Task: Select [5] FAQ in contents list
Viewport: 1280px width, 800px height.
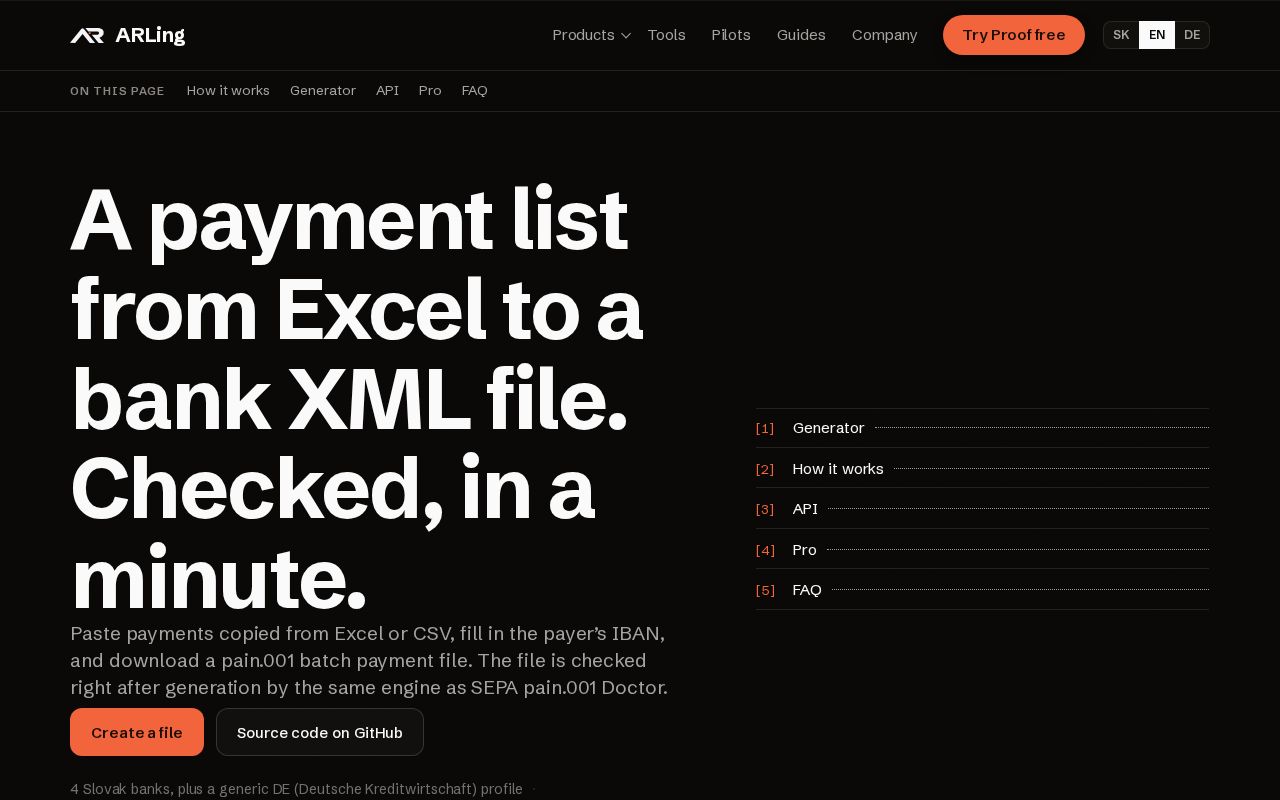Action: pyautogui.click(x=982, y=590)
